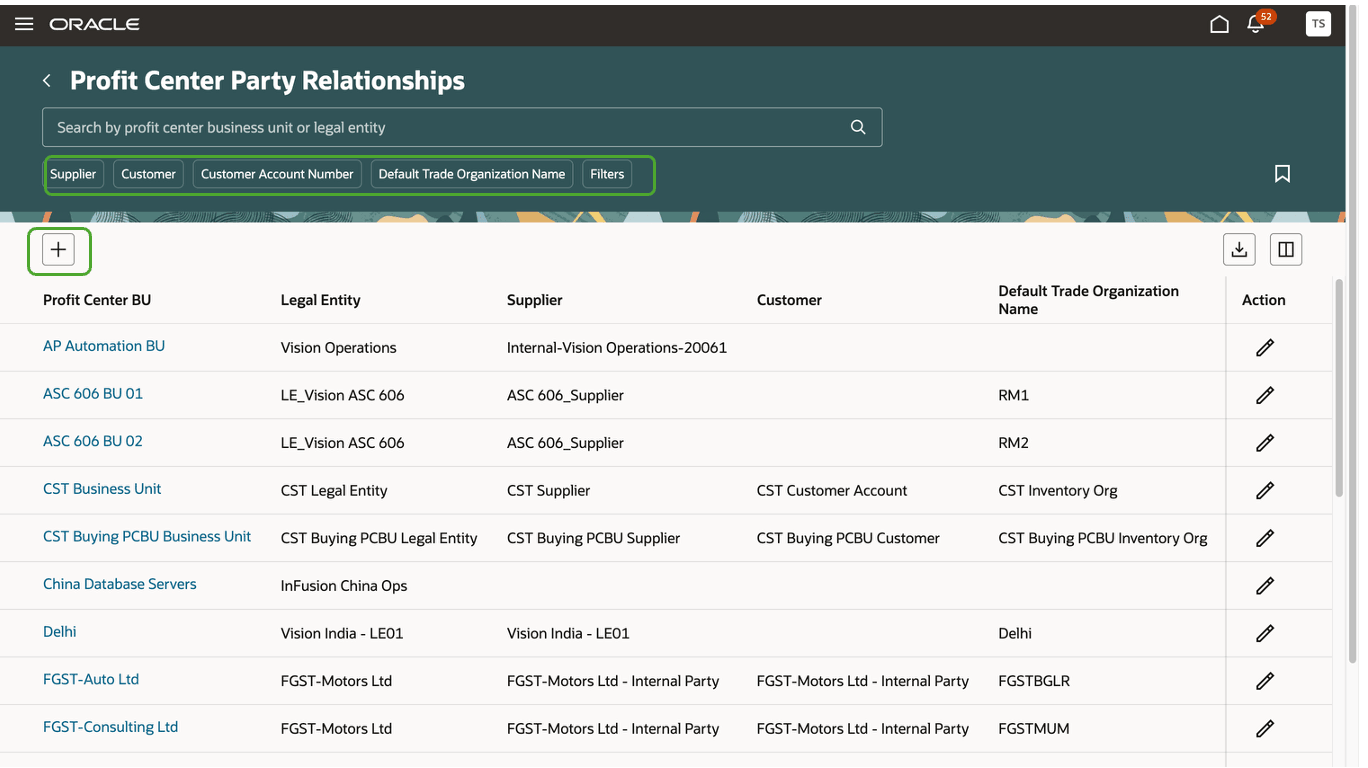Go back using the left chevron
The height and width of the screenshot is (768, 1368).
[47, 81]
